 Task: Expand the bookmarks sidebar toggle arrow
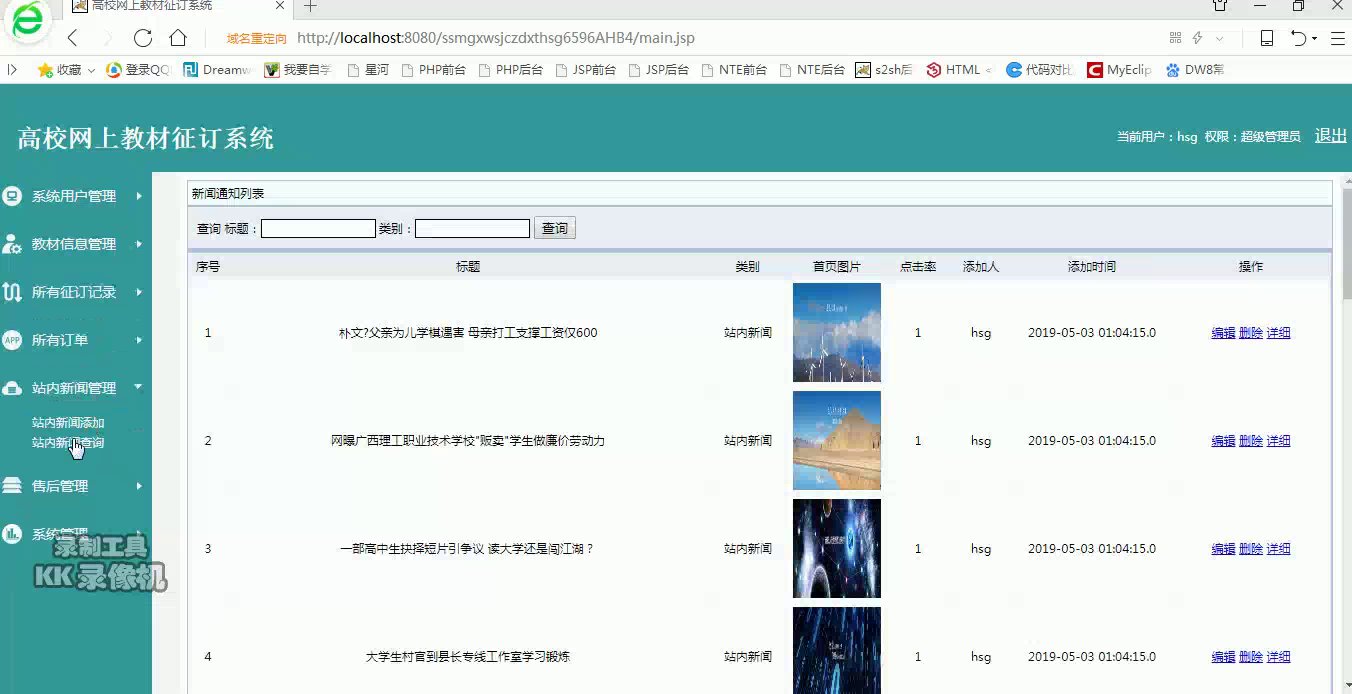click(12, 70)
